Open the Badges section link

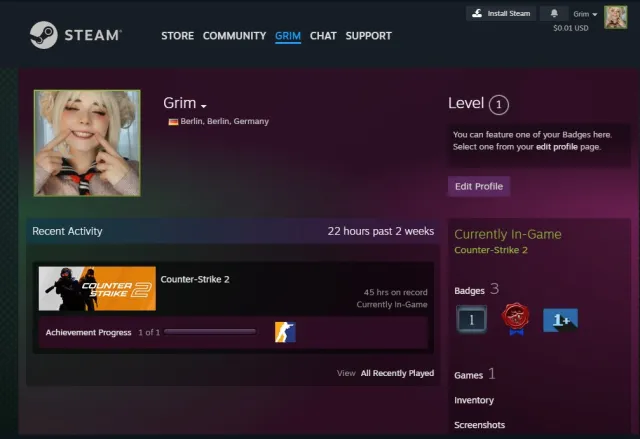[469, 291]
